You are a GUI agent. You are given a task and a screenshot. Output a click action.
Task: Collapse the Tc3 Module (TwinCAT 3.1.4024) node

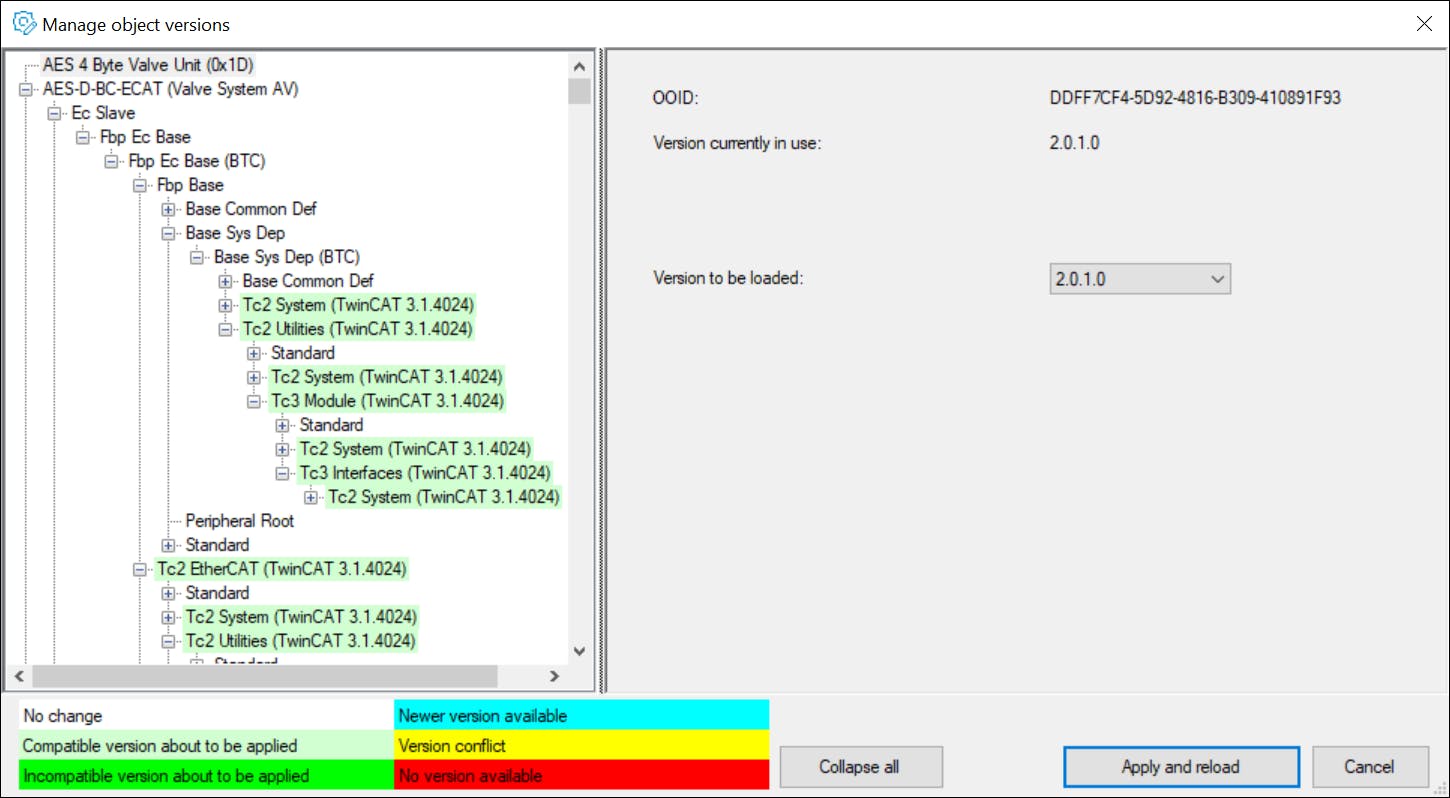tap(254, 401)
